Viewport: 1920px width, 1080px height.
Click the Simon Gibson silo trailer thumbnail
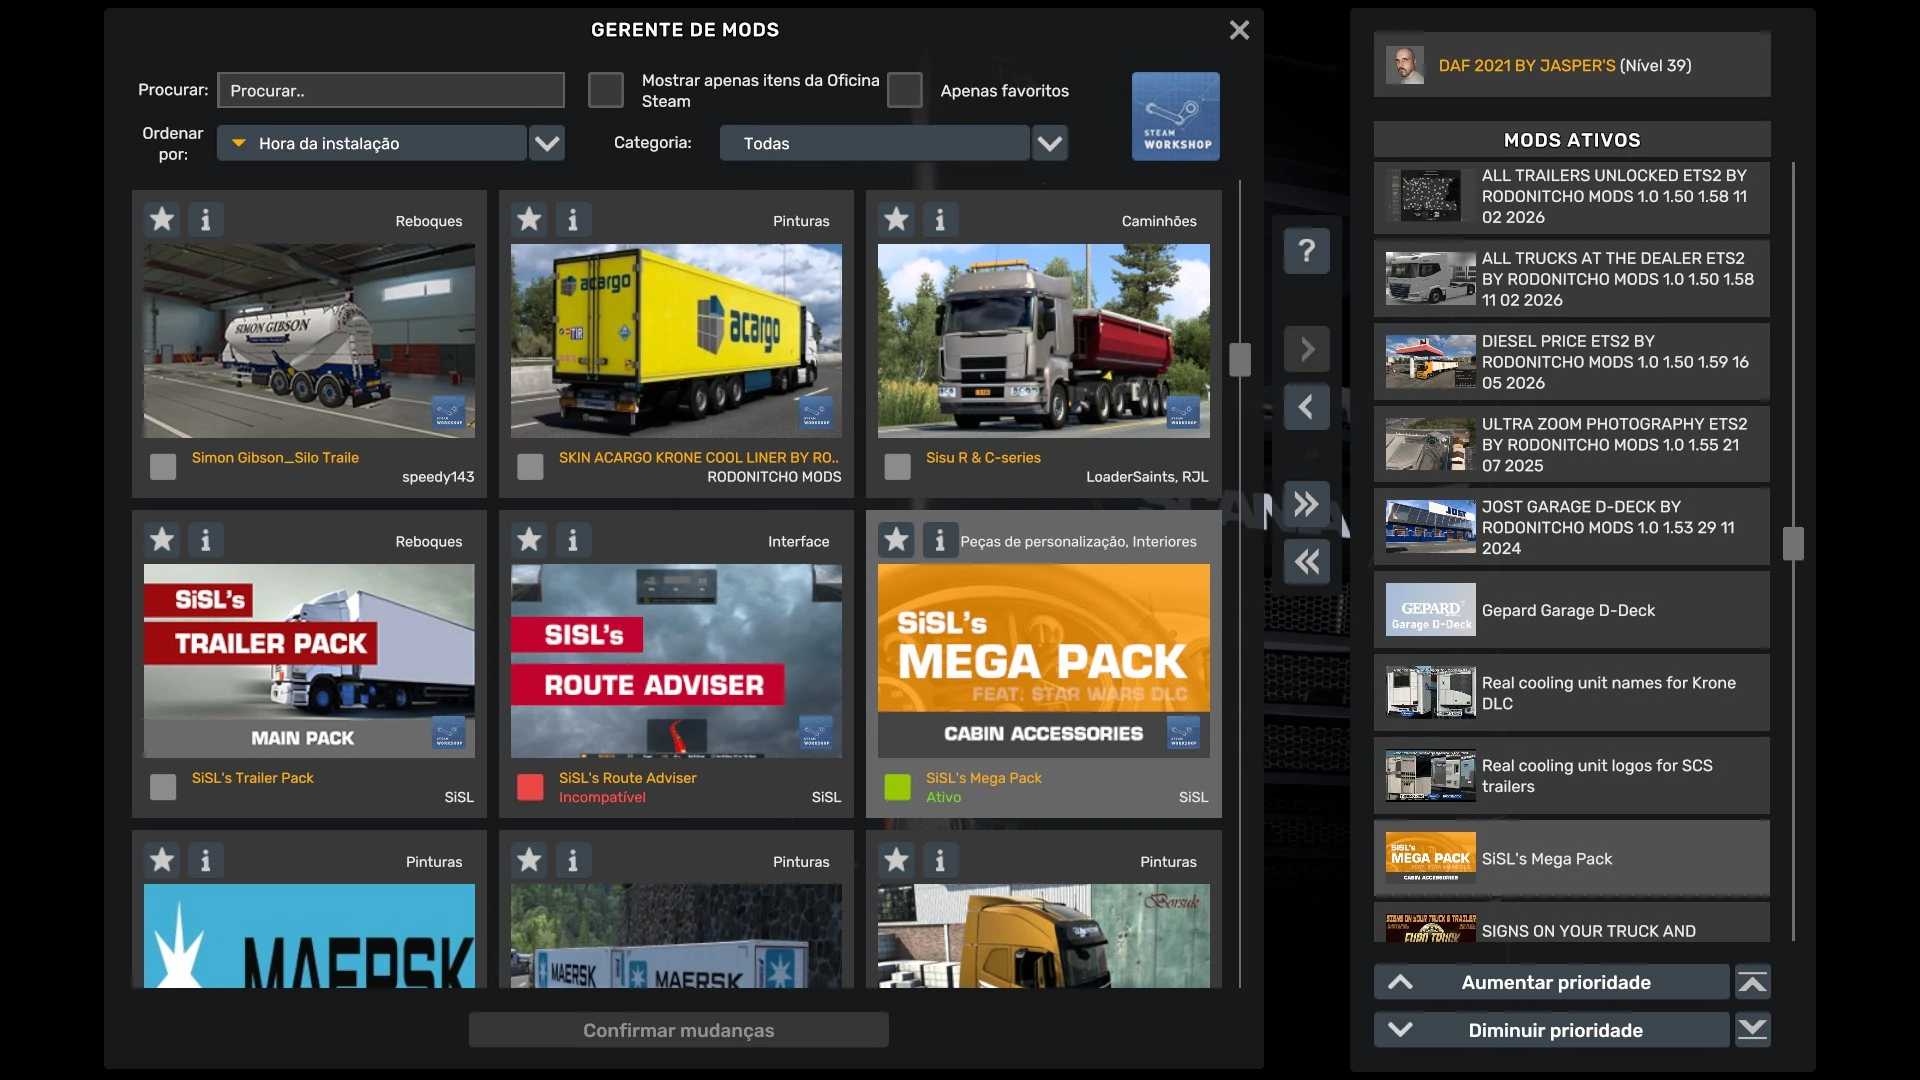click(x=309, y=341)
